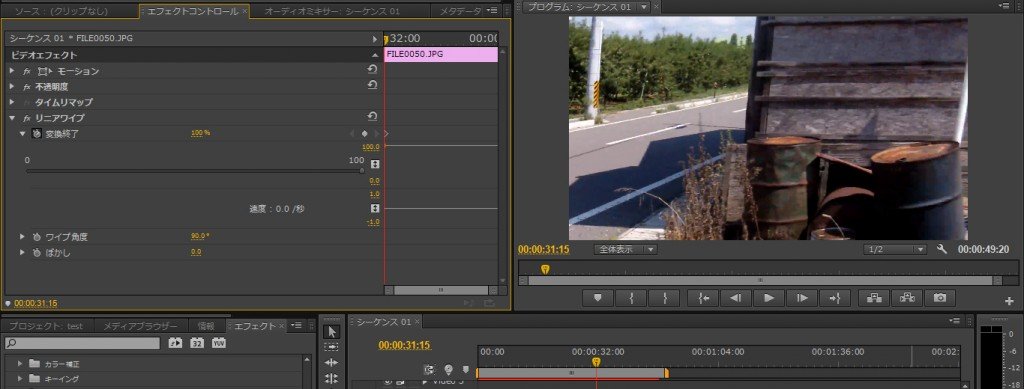
Task: Select the Selection tool arrow
Action: [x=331, y=332]
